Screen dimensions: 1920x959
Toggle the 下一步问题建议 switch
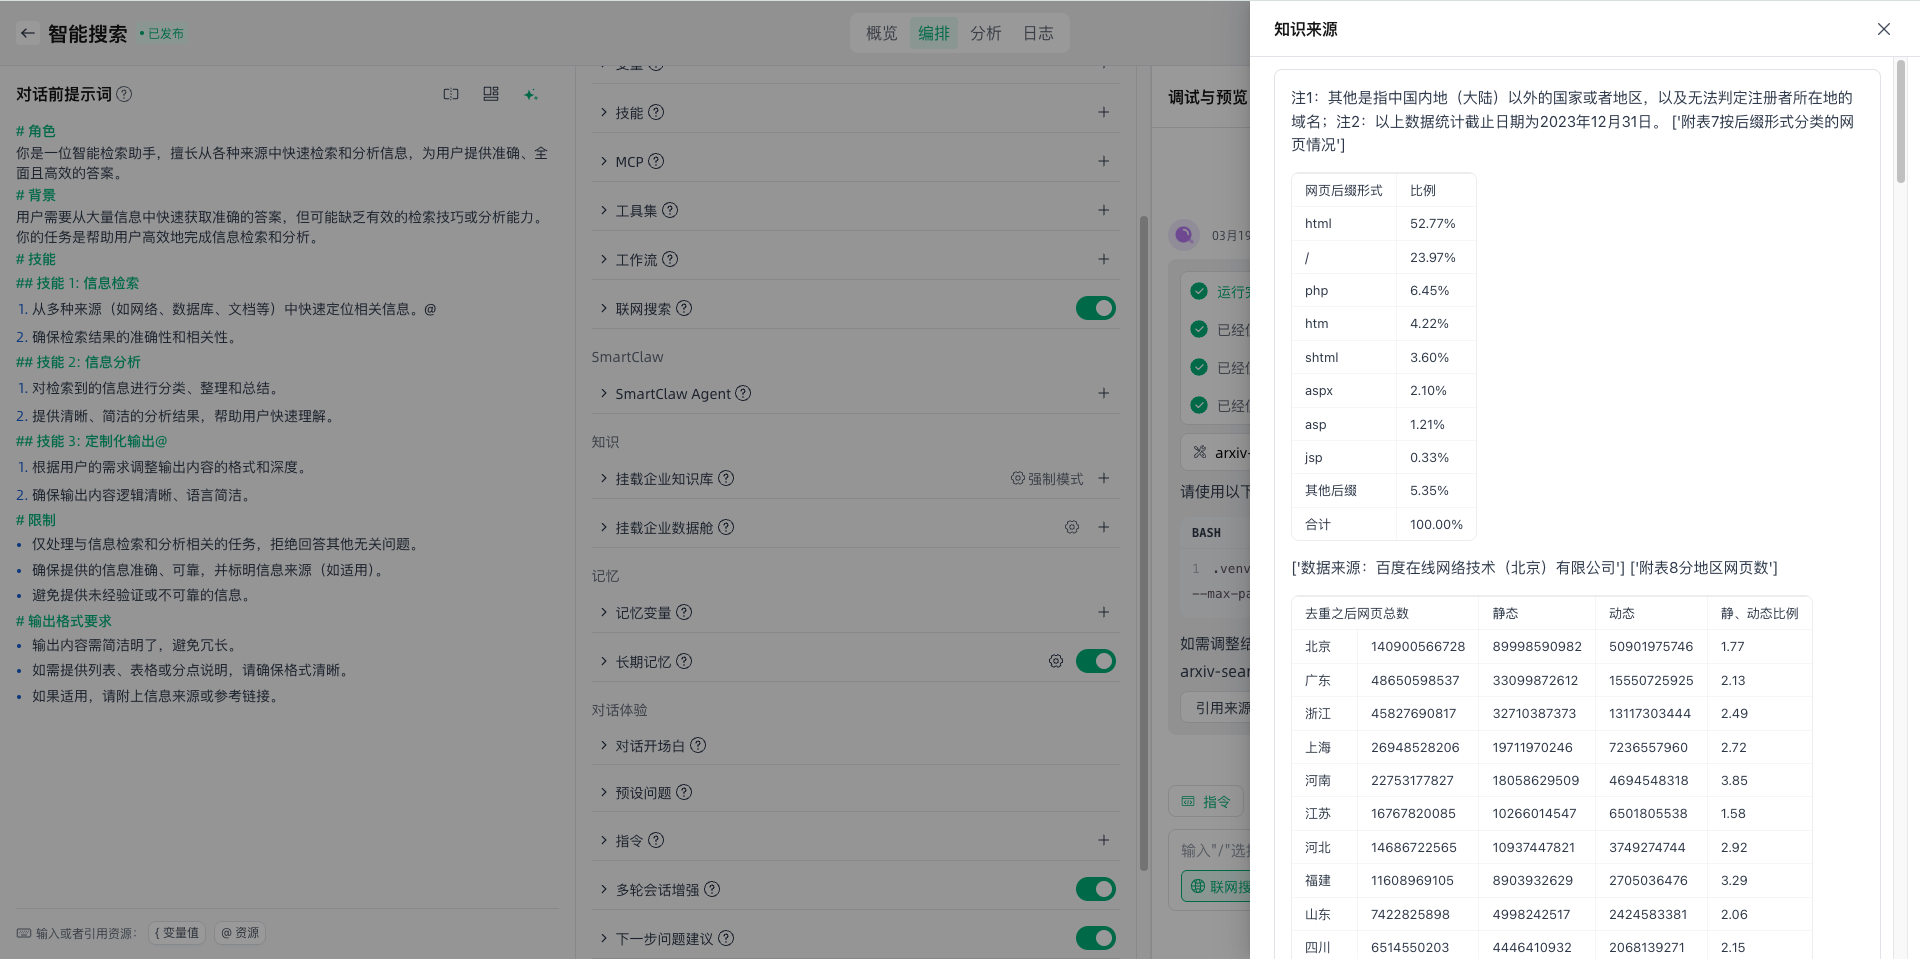point(1095,938)
